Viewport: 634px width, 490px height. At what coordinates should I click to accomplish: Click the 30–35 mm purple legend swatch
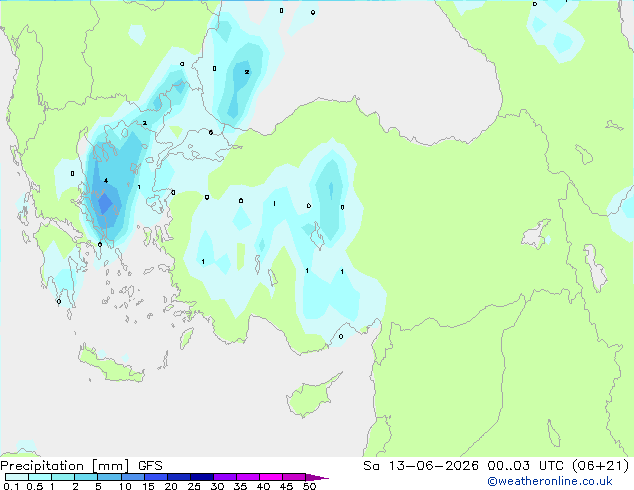point(224,477)
